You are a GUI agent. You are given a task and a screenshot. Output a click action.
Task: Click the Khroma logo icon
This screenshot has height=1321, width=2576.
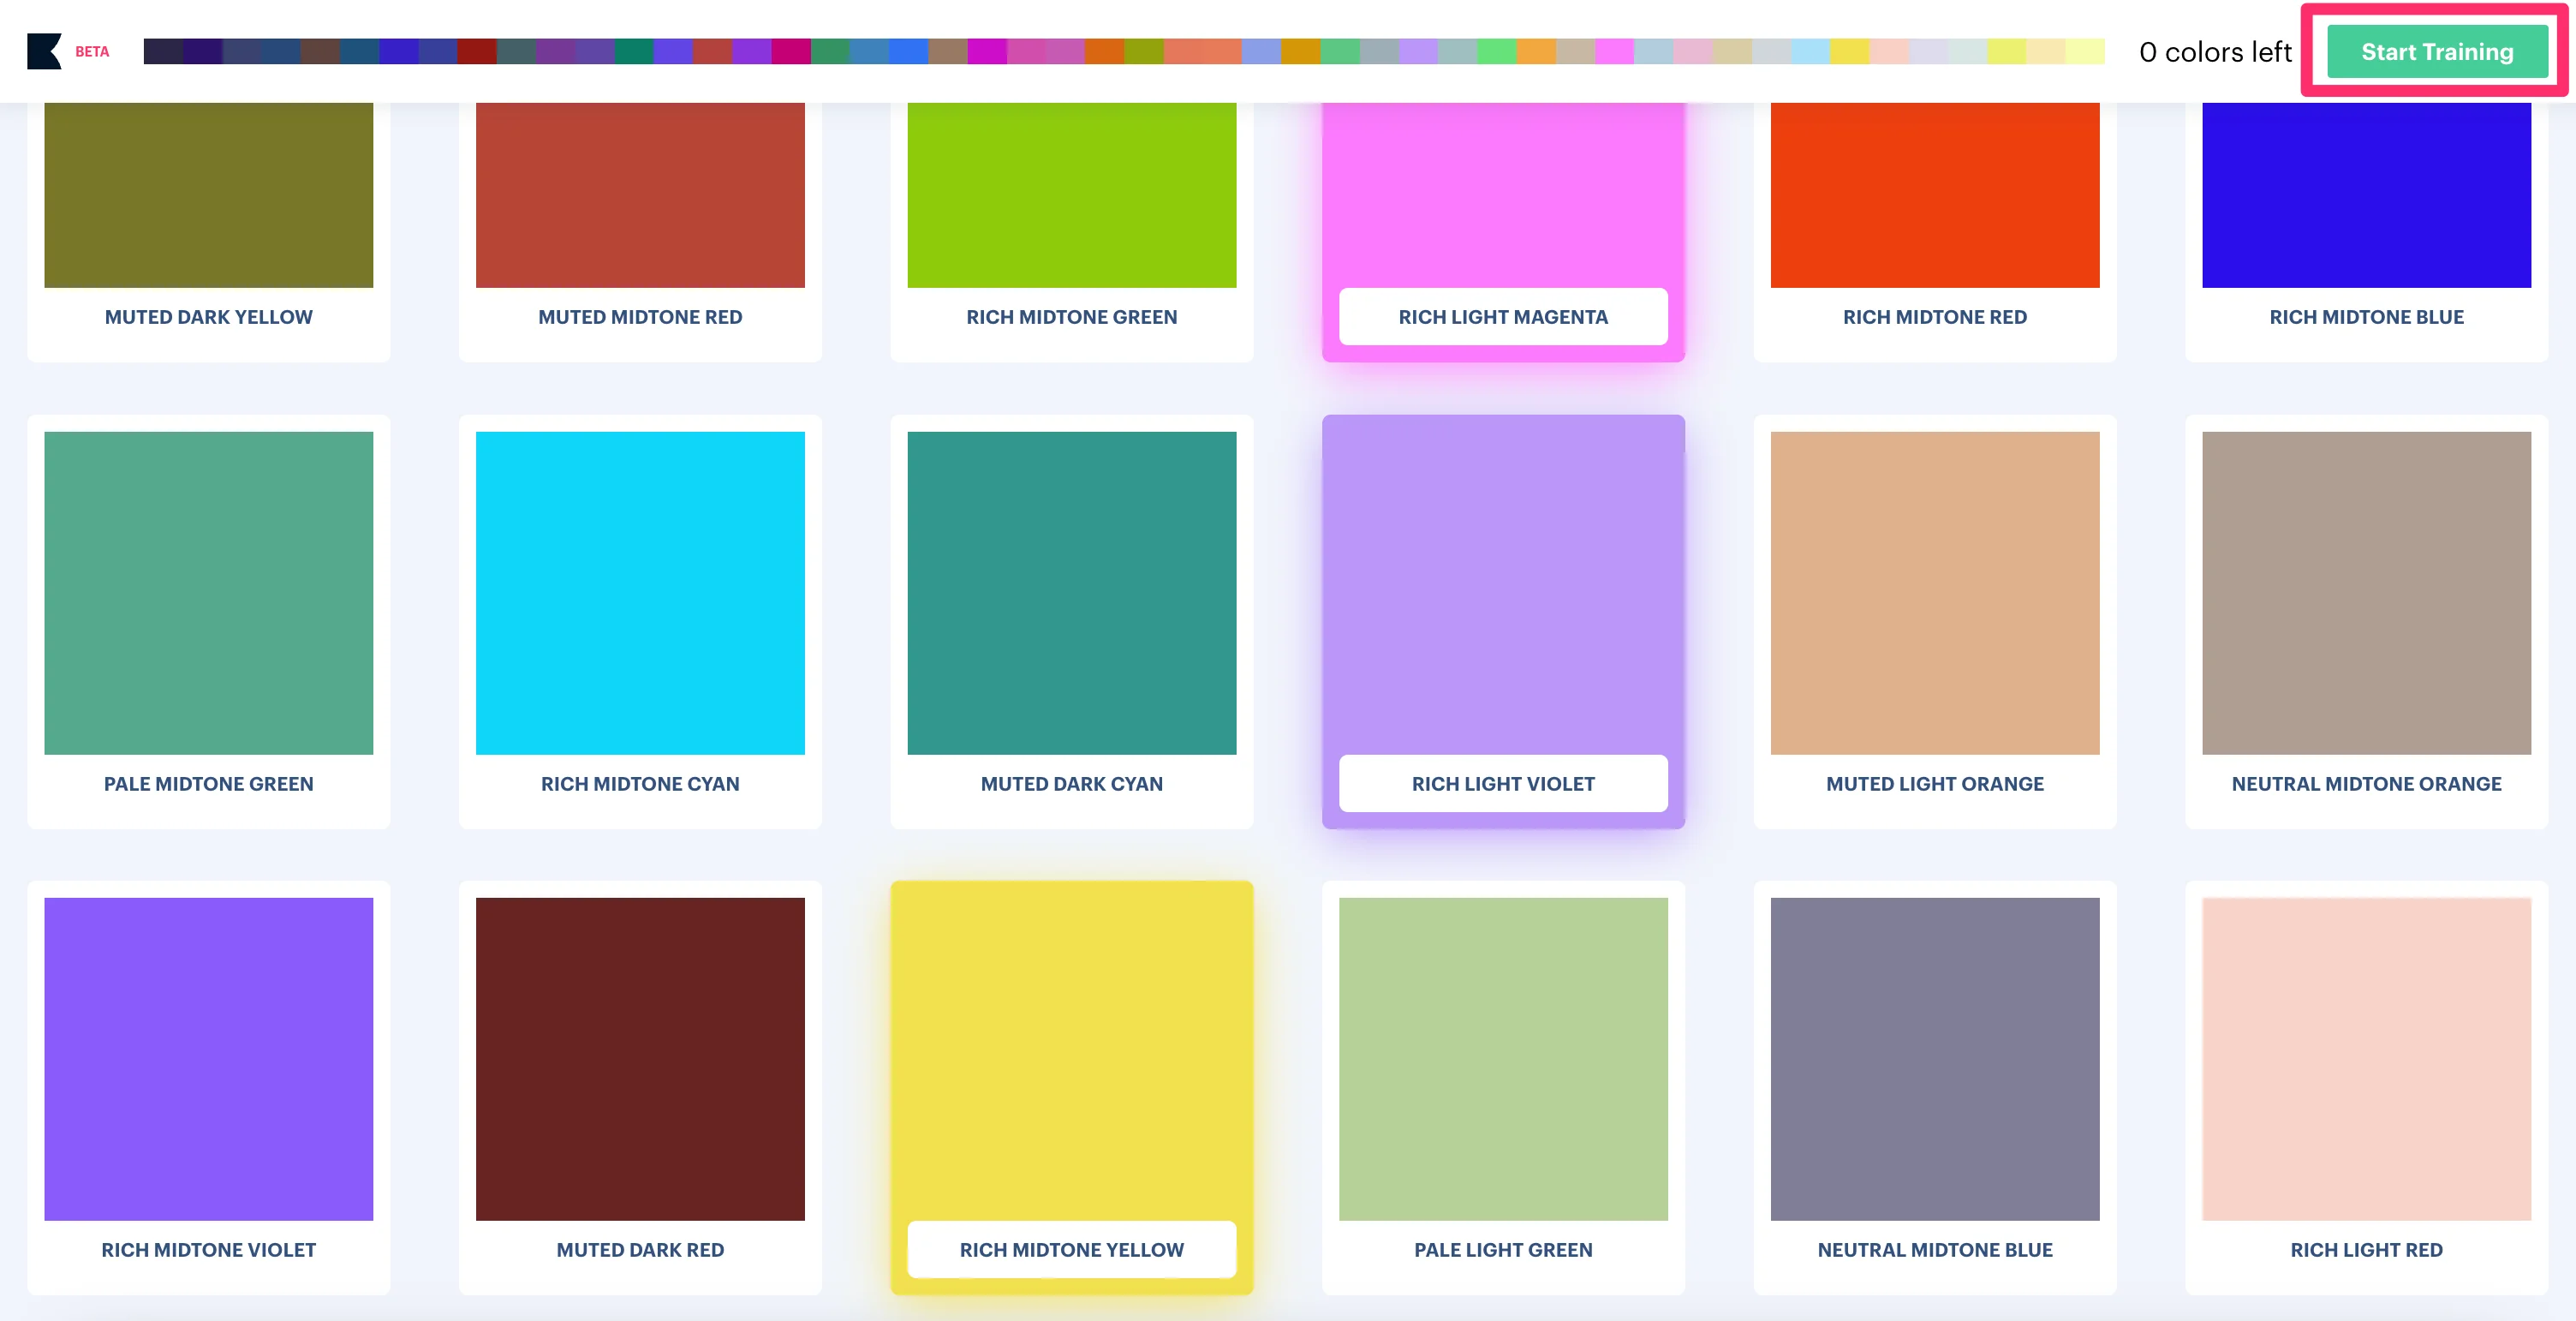tap(44, 51)
